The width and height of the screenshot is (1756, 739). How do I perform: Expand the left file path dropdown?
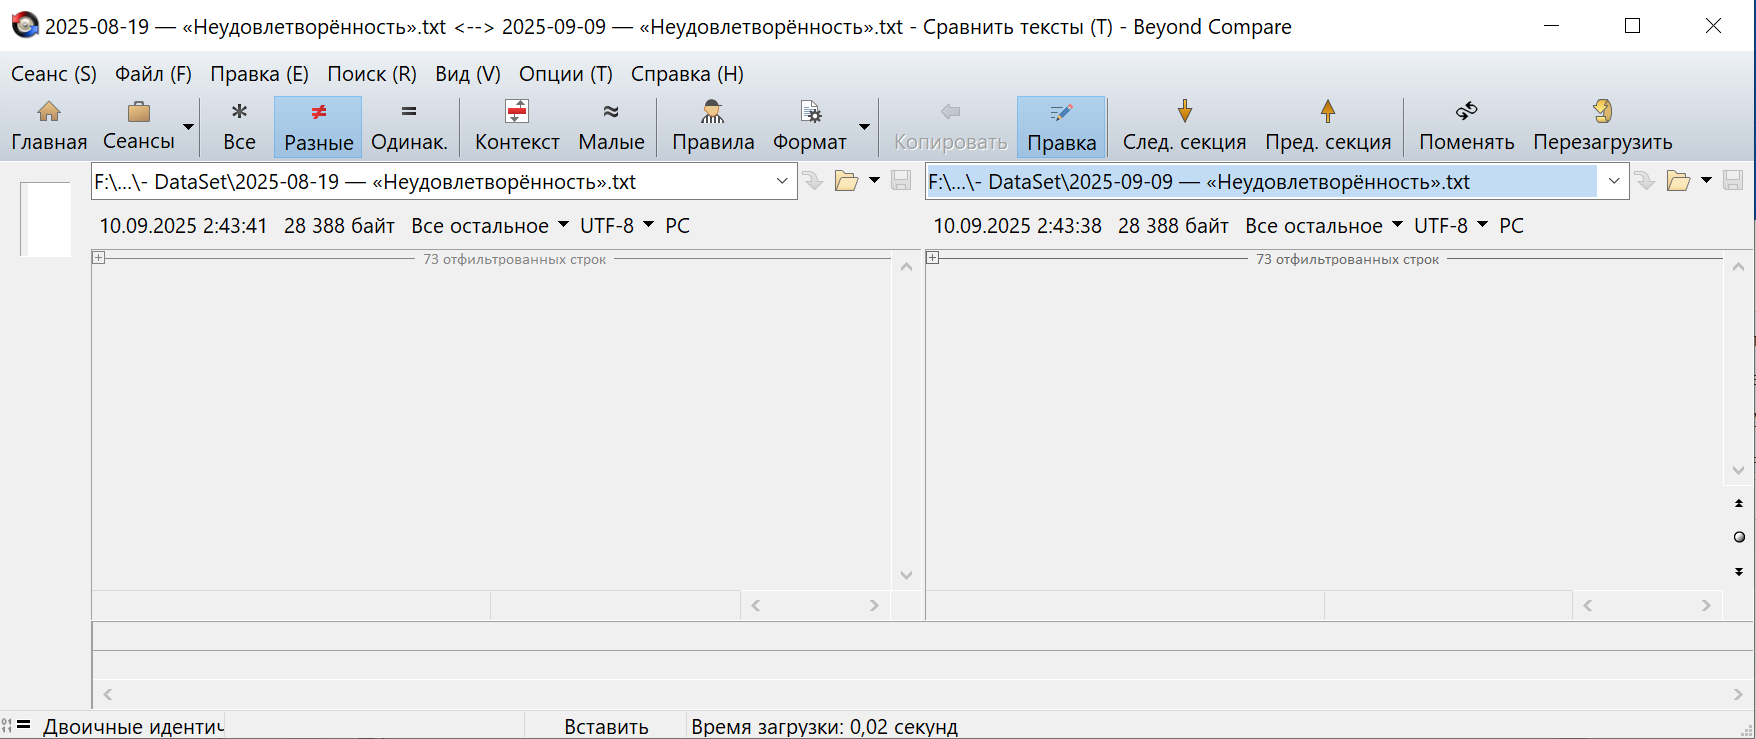pyautogui.click(x=782, y=181)
